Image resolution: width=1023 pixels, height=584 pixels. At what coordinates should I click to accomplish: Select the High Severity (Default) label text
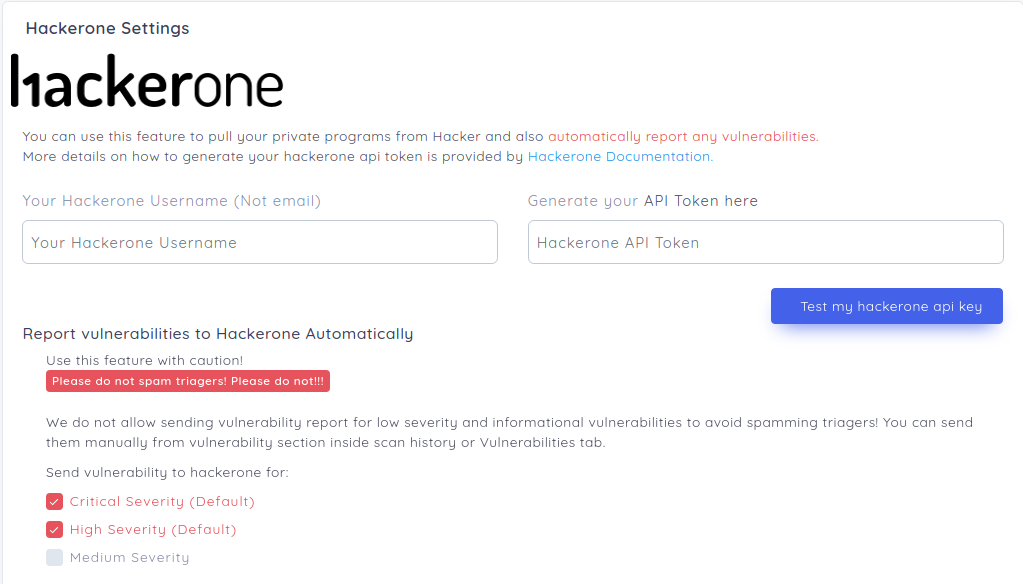153,530
